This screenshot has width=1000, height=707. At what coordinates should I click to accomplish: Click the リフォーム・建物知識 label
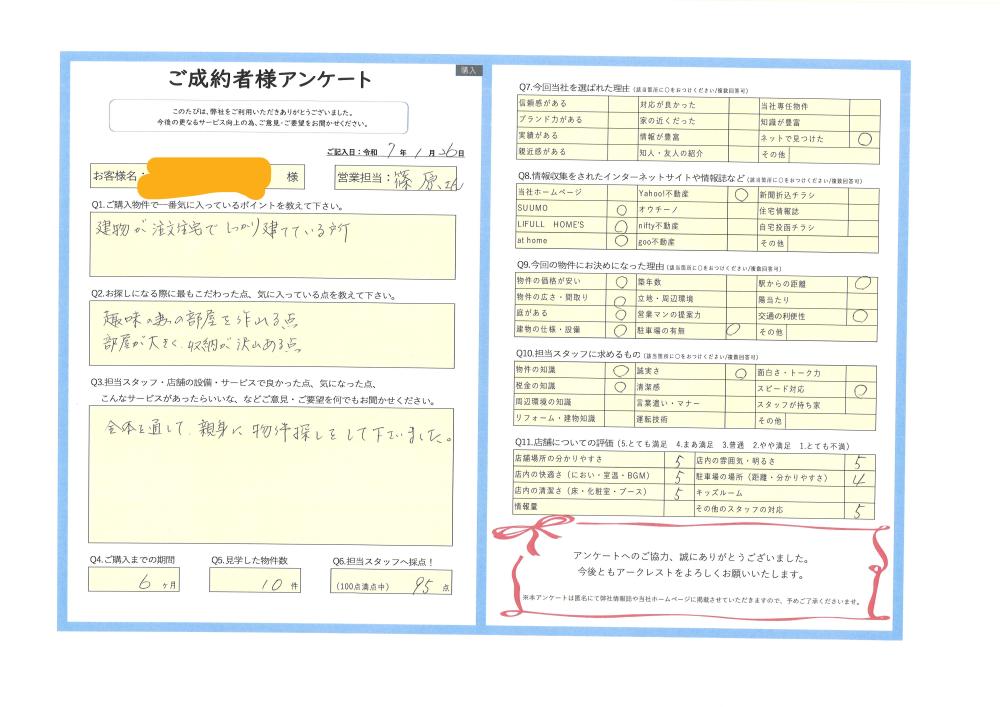(555, 419)
